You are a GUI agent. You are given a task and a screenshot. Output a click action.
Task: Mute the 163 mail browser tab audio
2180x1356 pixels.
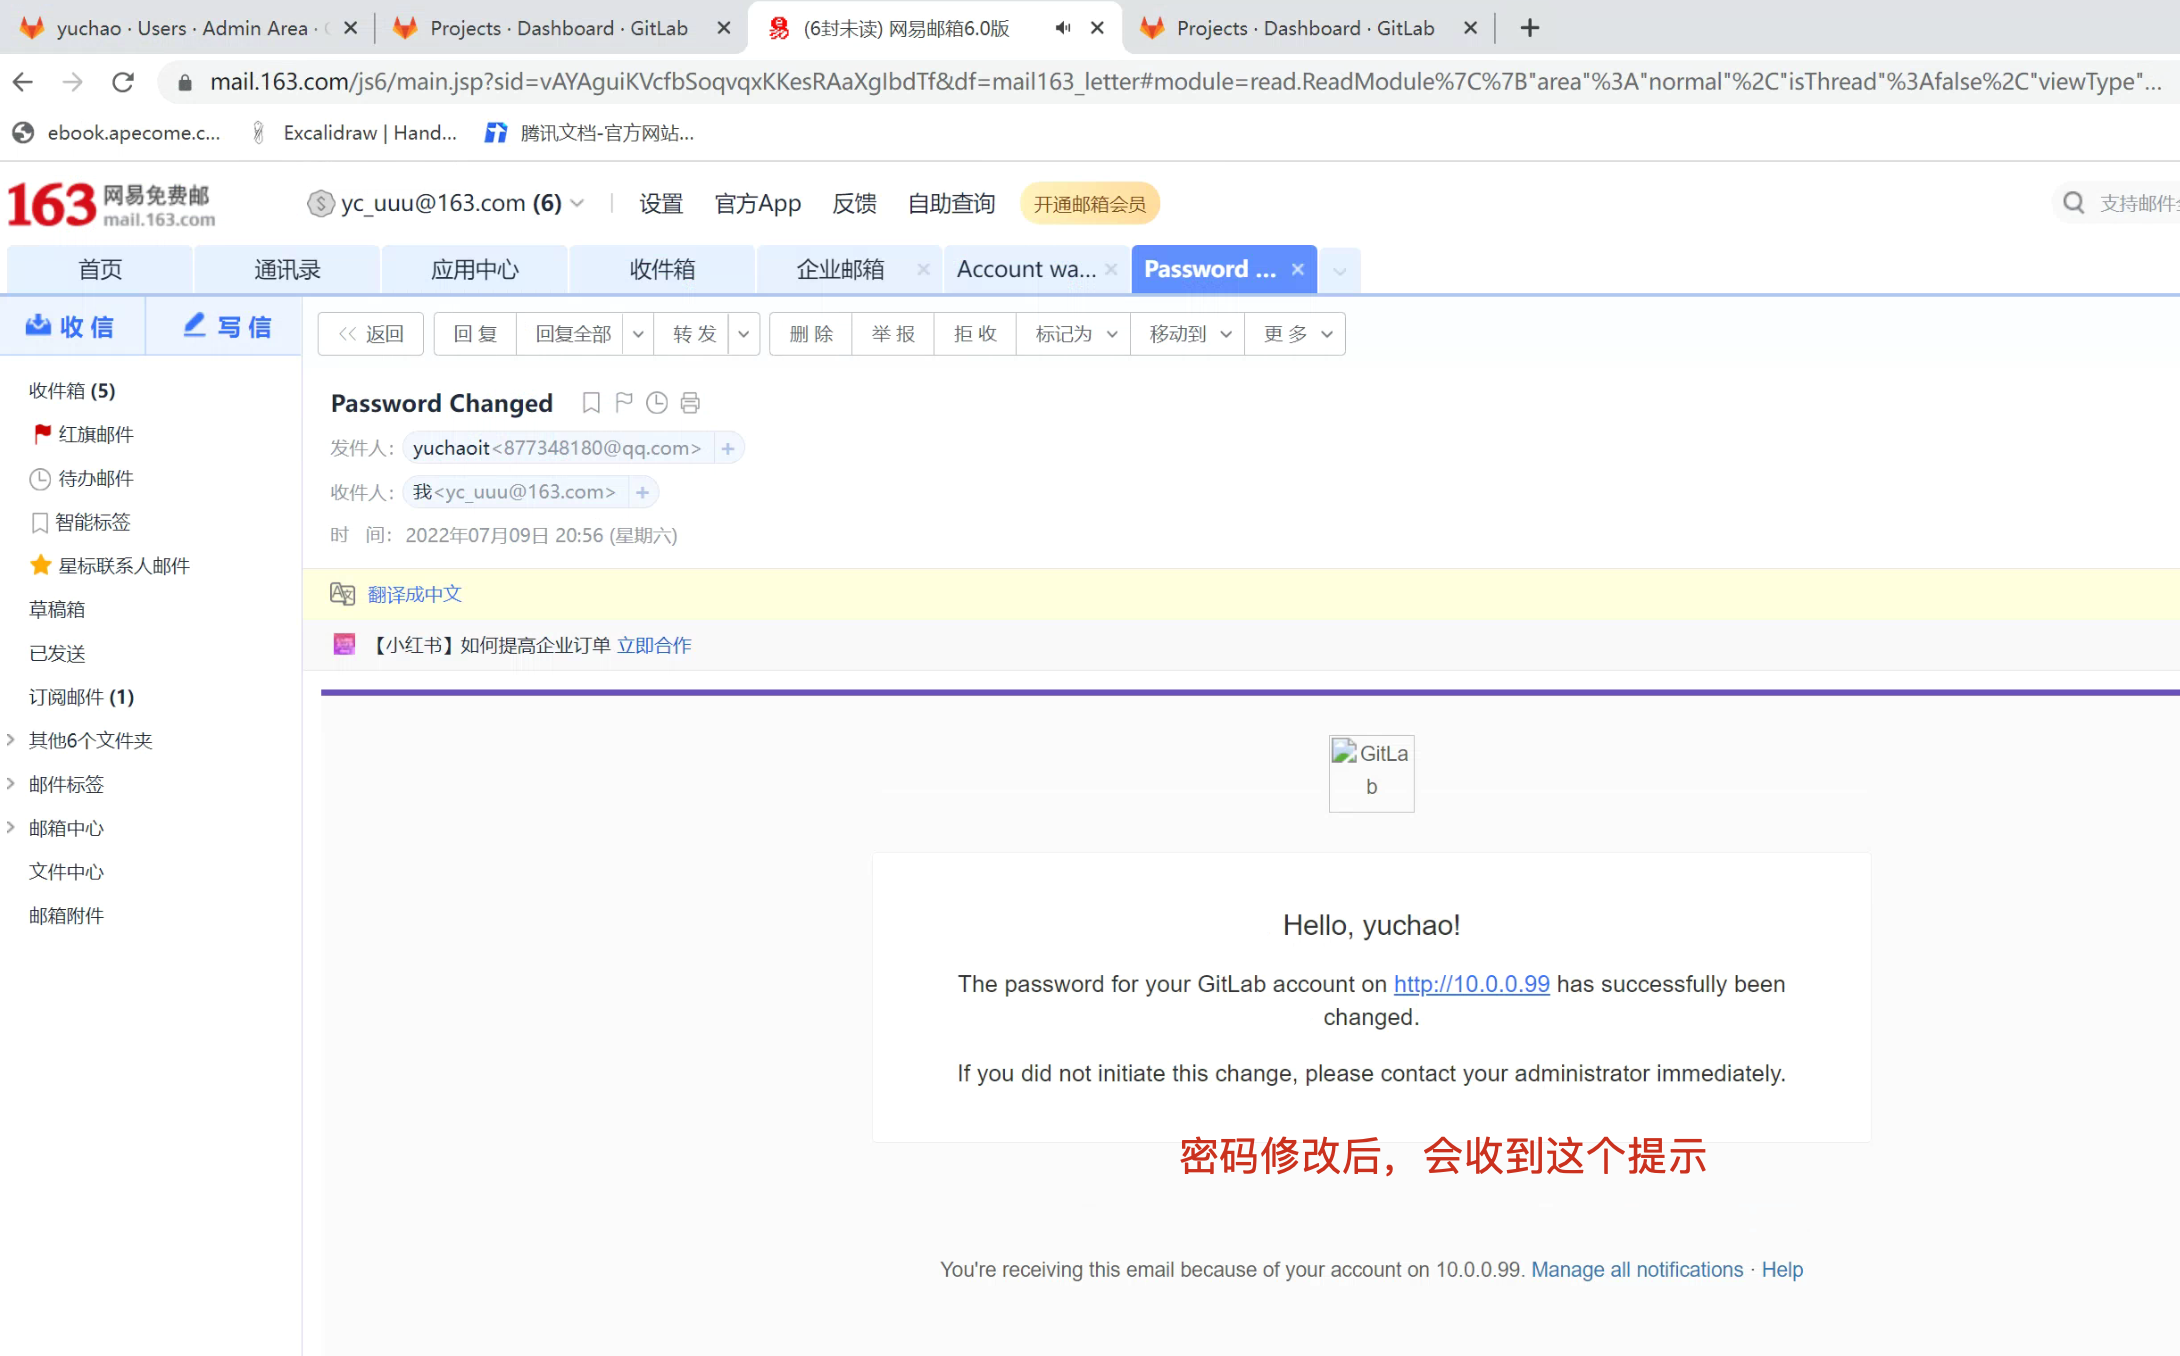(x=1062, y=28)
